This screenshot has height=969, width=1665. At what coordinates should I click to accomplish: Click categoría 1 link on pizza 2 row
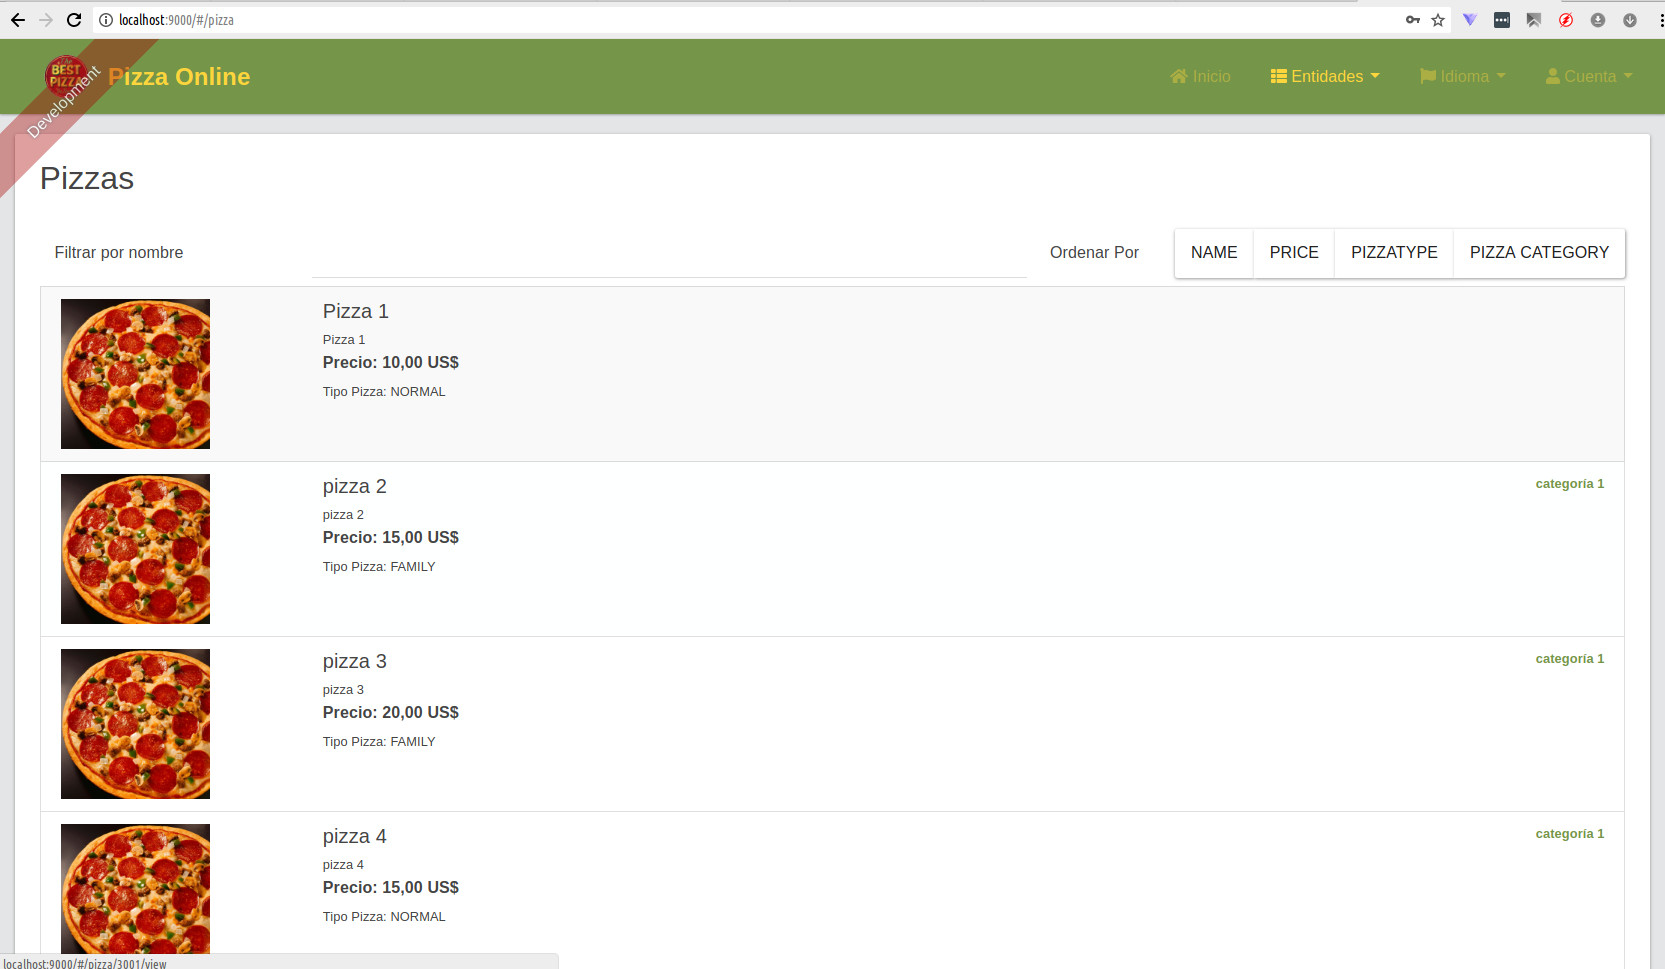click(1569, 484)
